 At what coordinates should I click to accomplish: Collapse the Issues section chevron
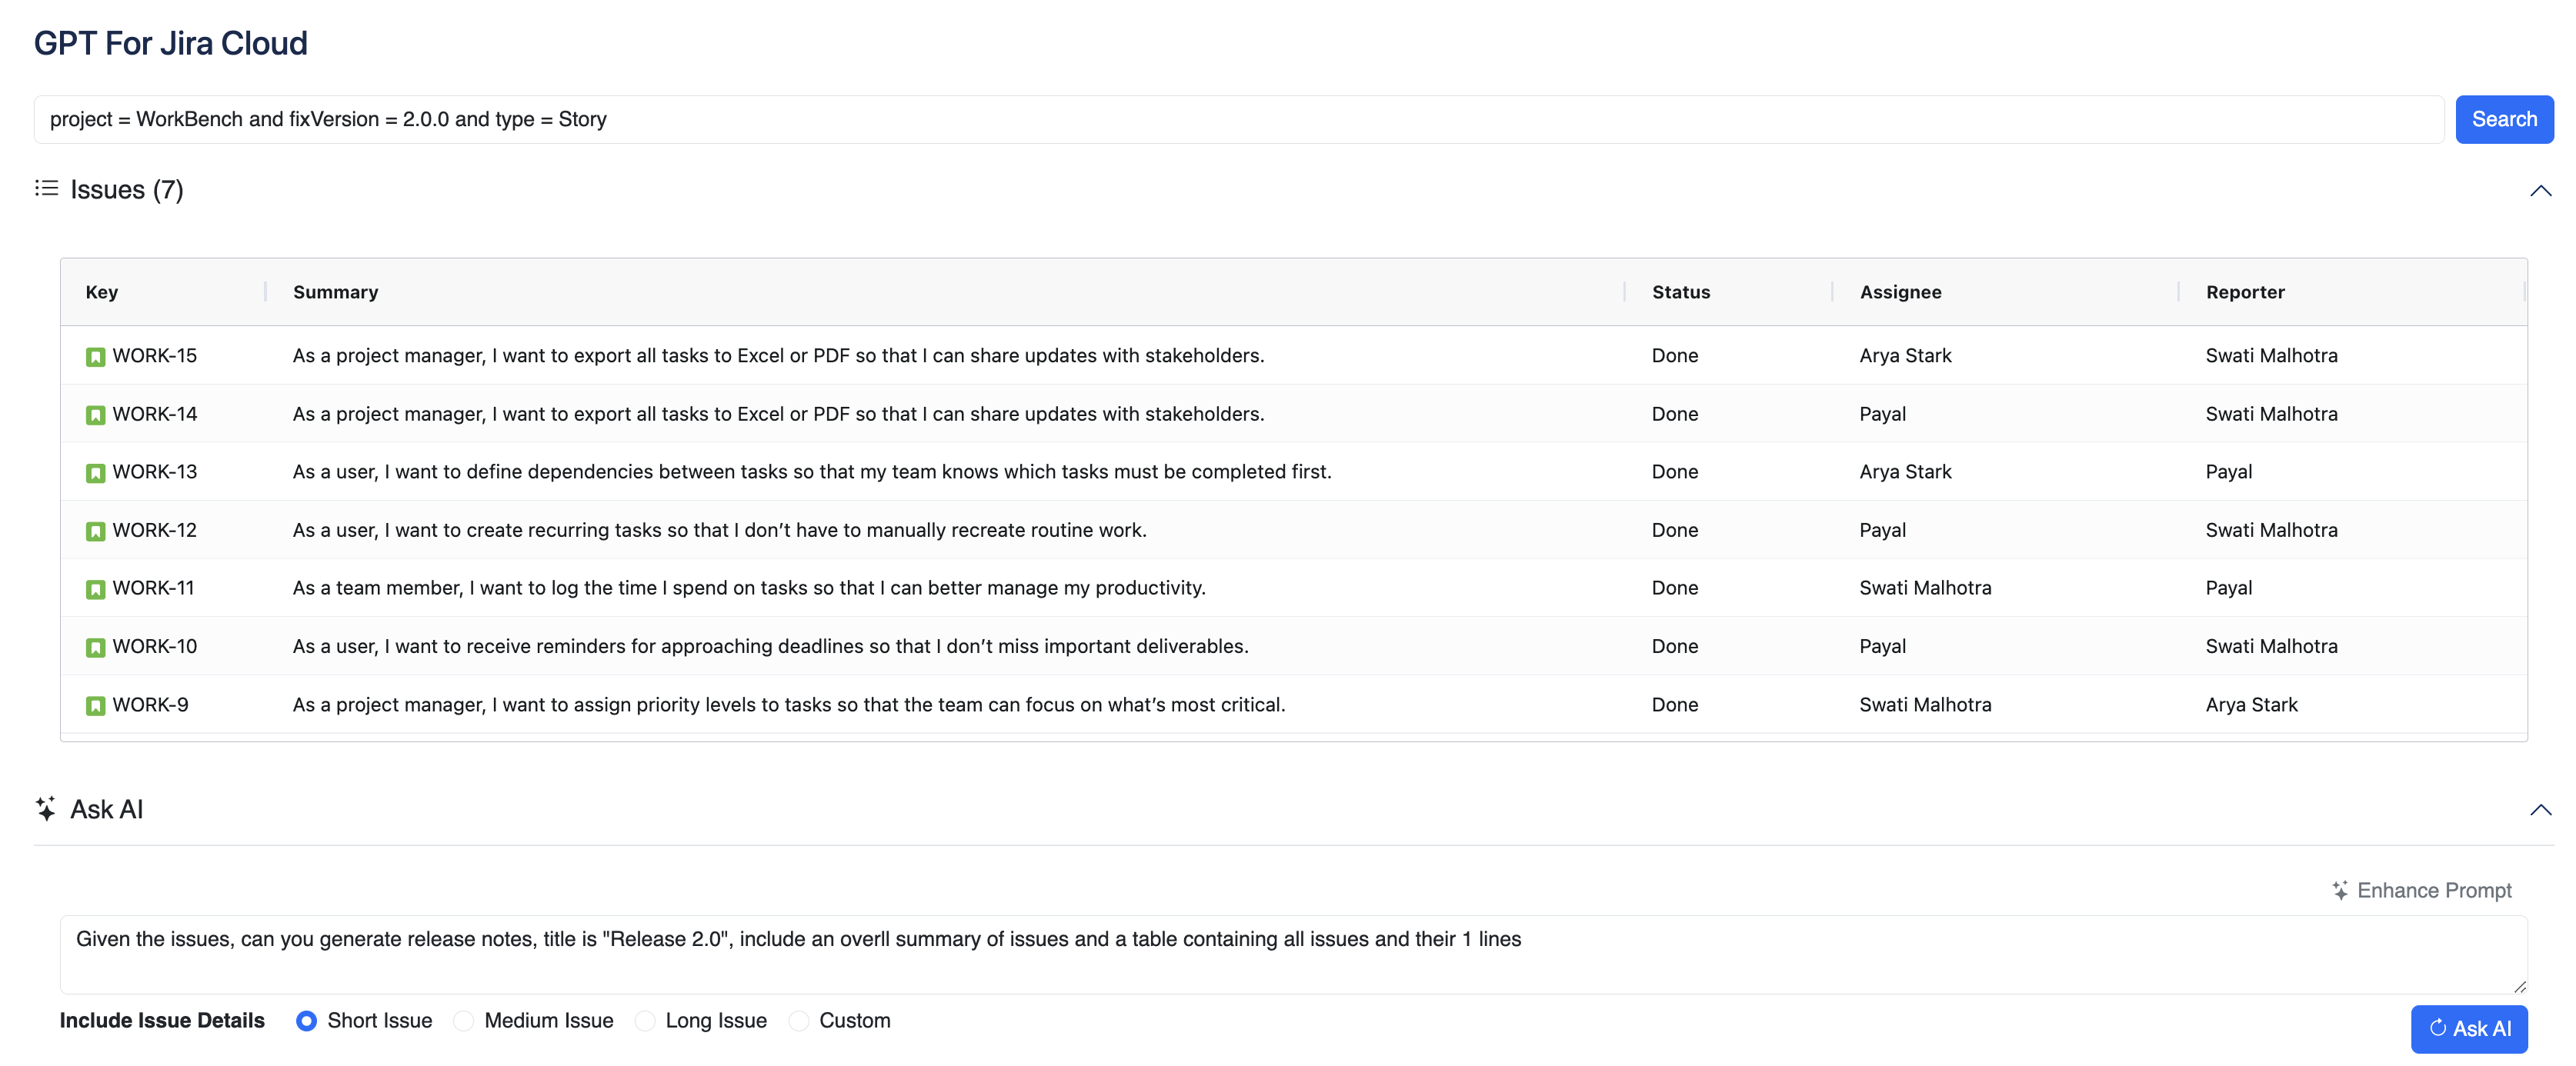pyautogui.click(x=2540, y=190)
